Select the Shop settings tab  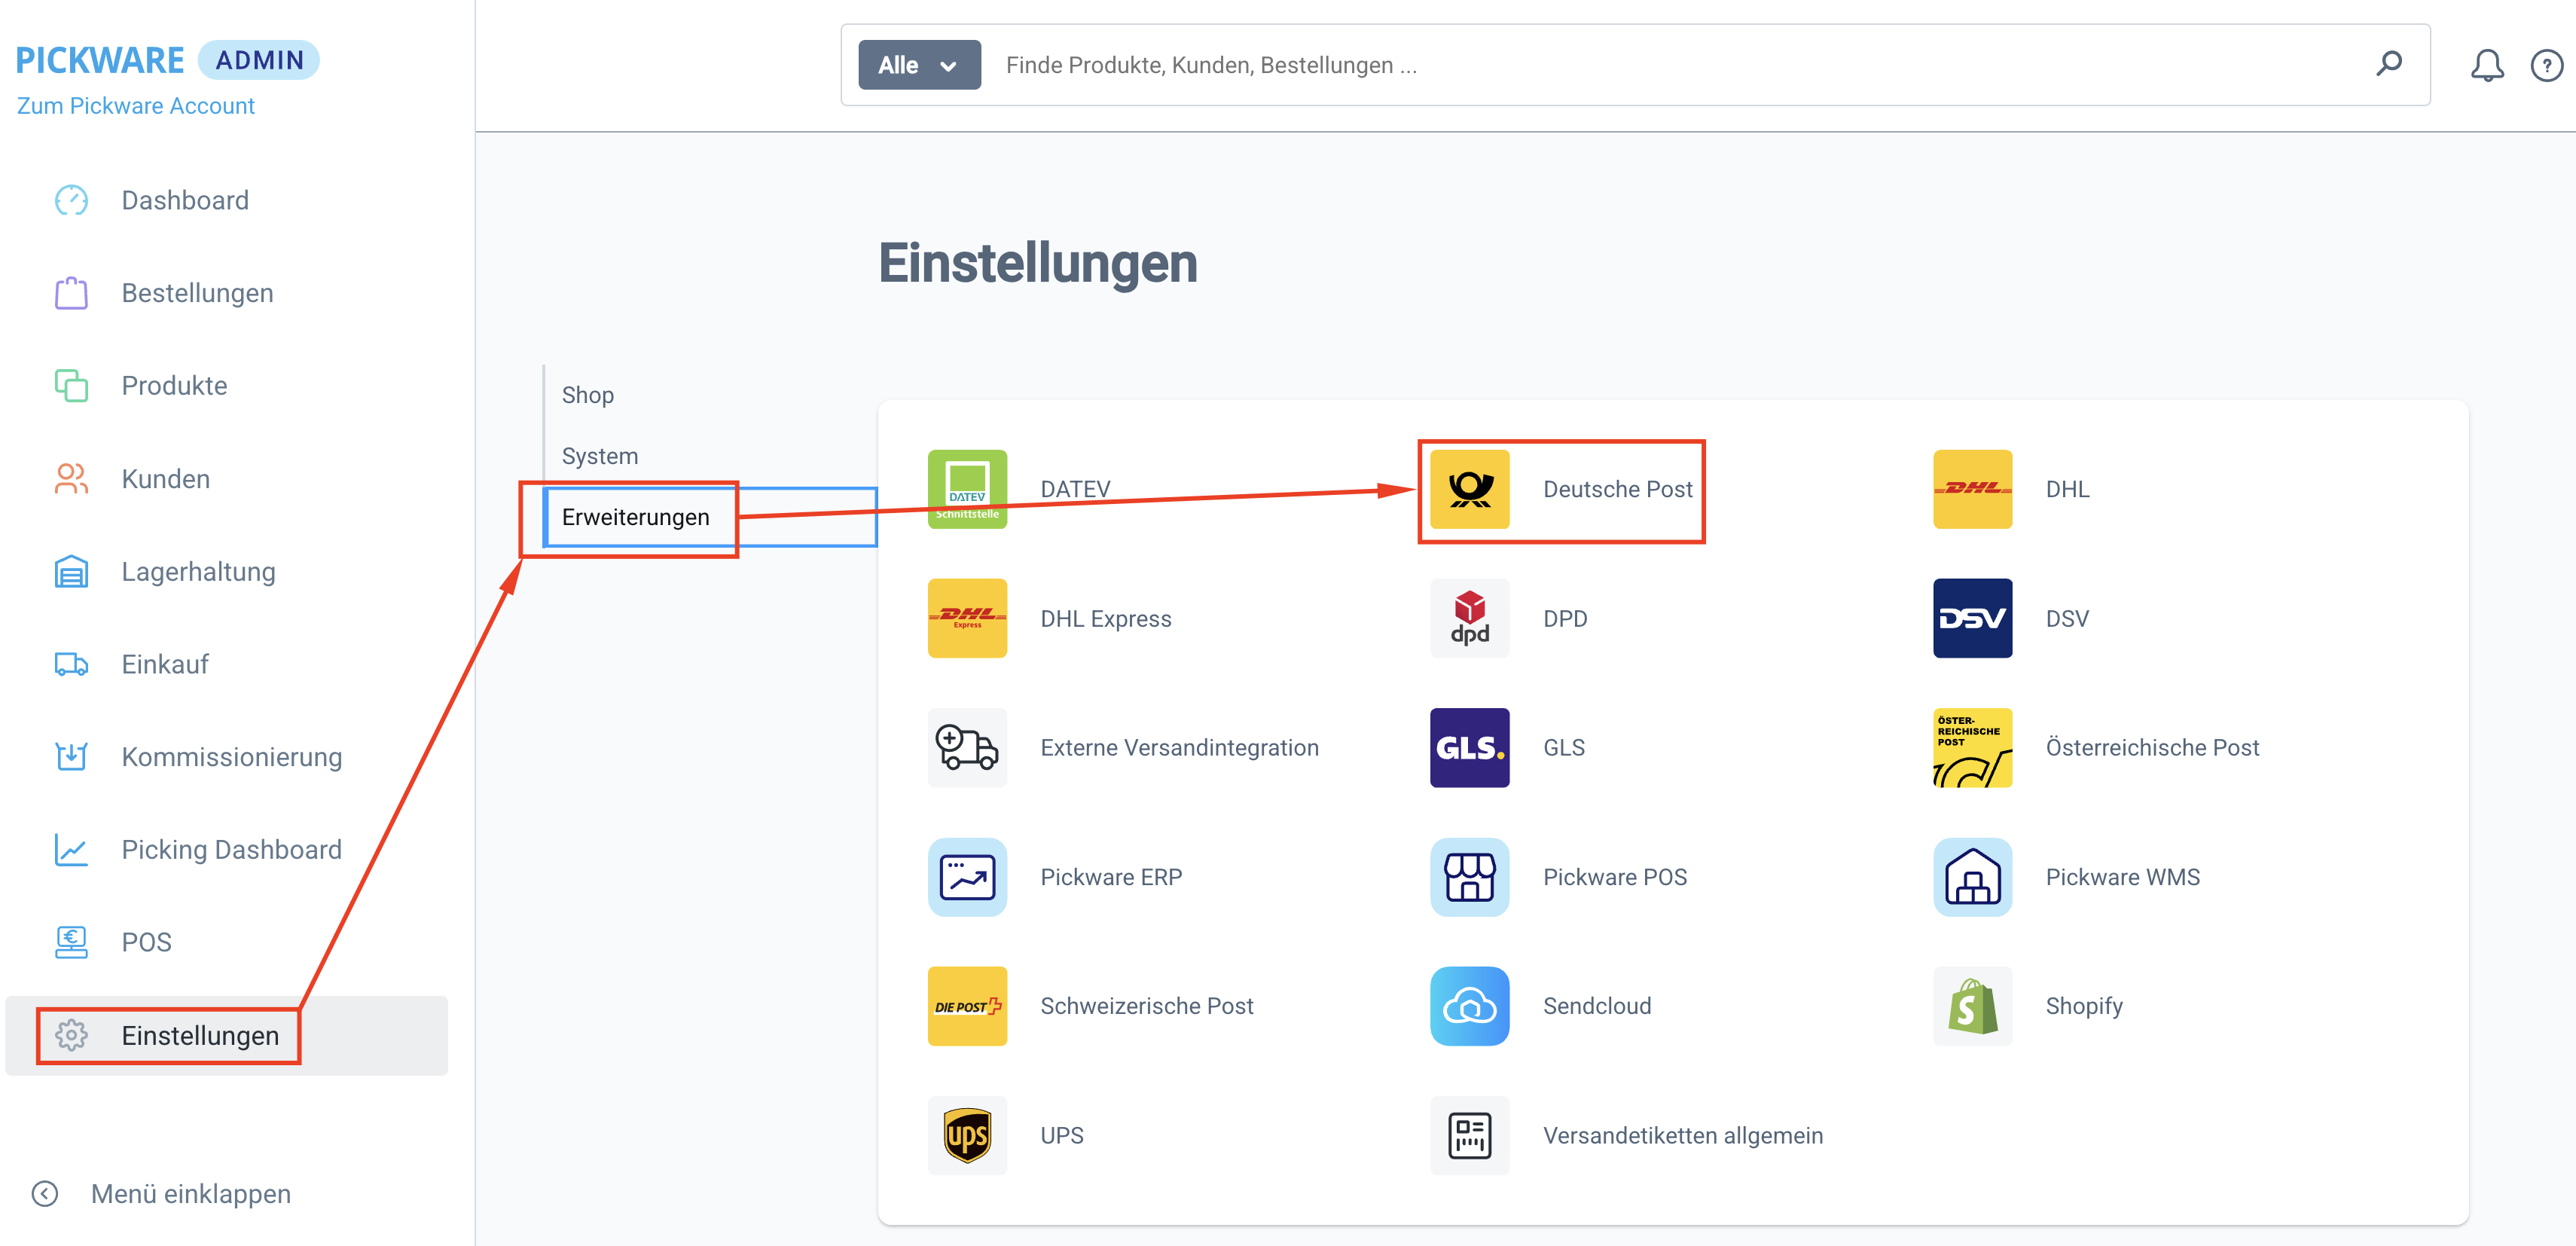(588, 395)
